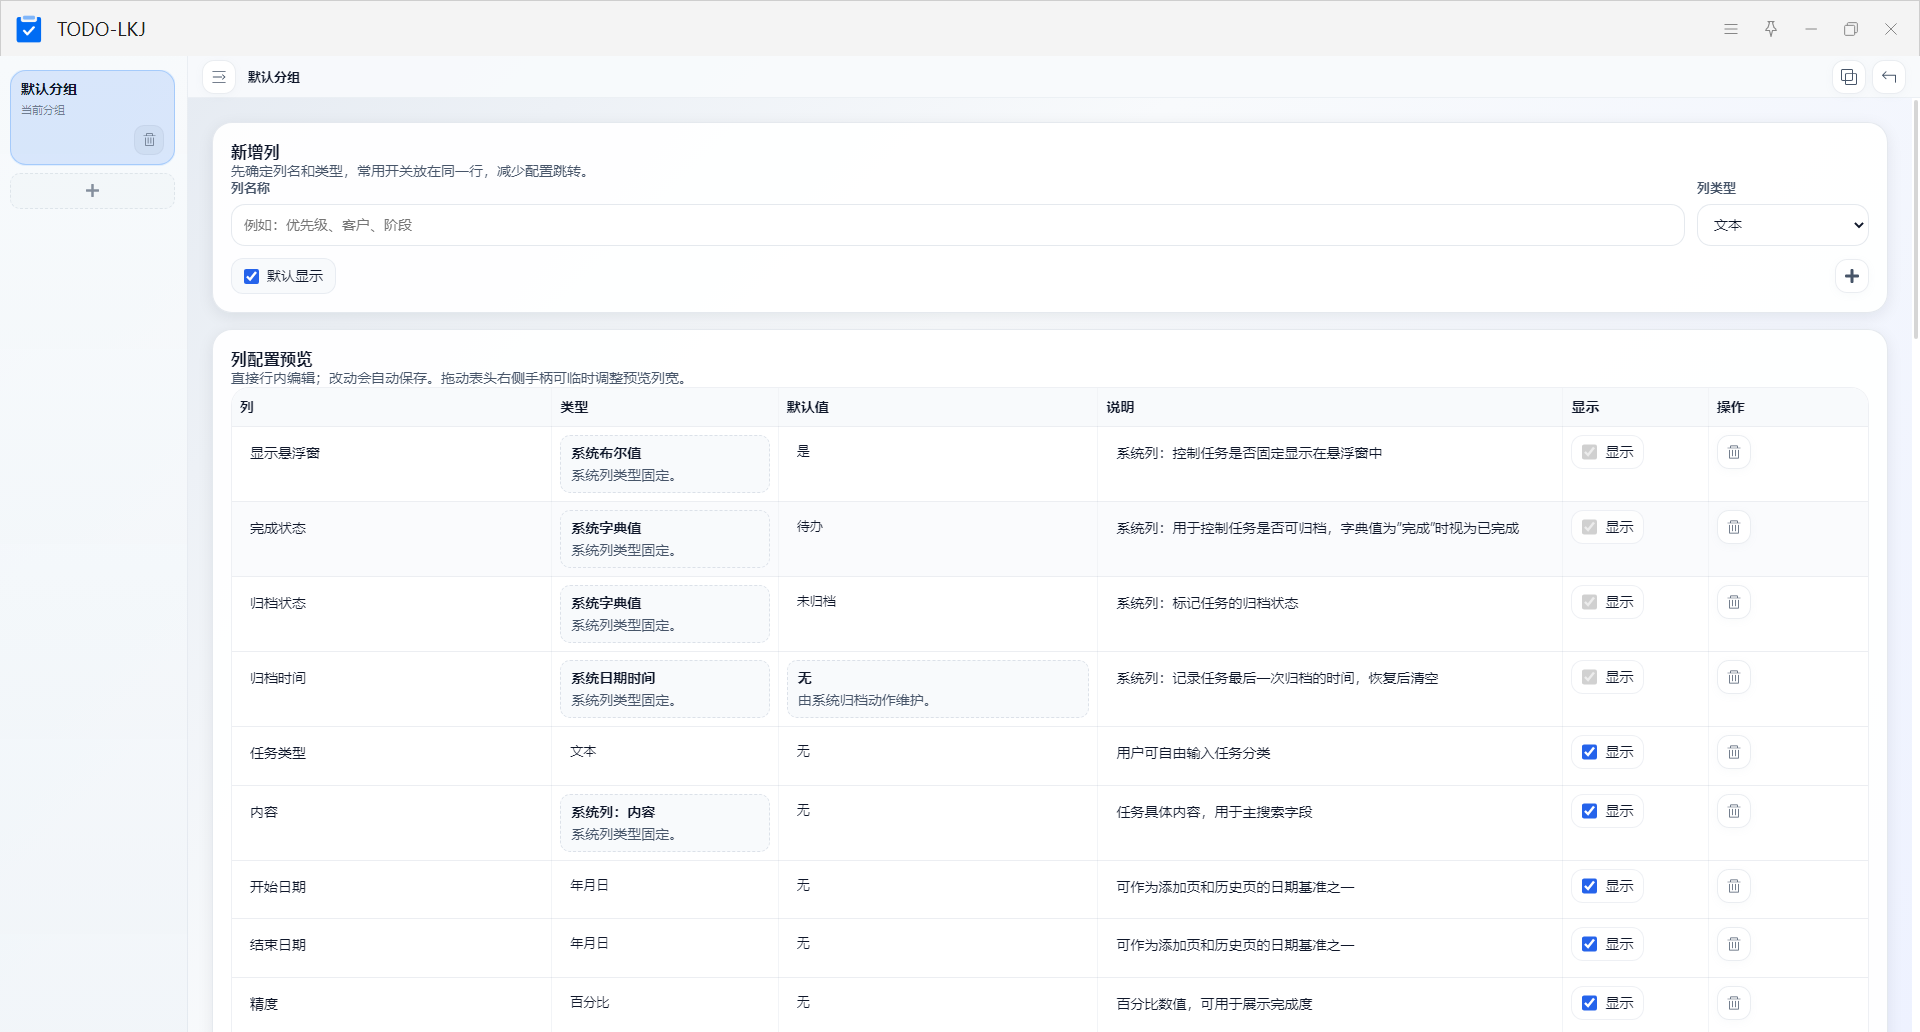The image size is (1920, 1032).
Task: Toggle 显示 checkbox for 开始日期
Action: click(x=1589, y=886)
